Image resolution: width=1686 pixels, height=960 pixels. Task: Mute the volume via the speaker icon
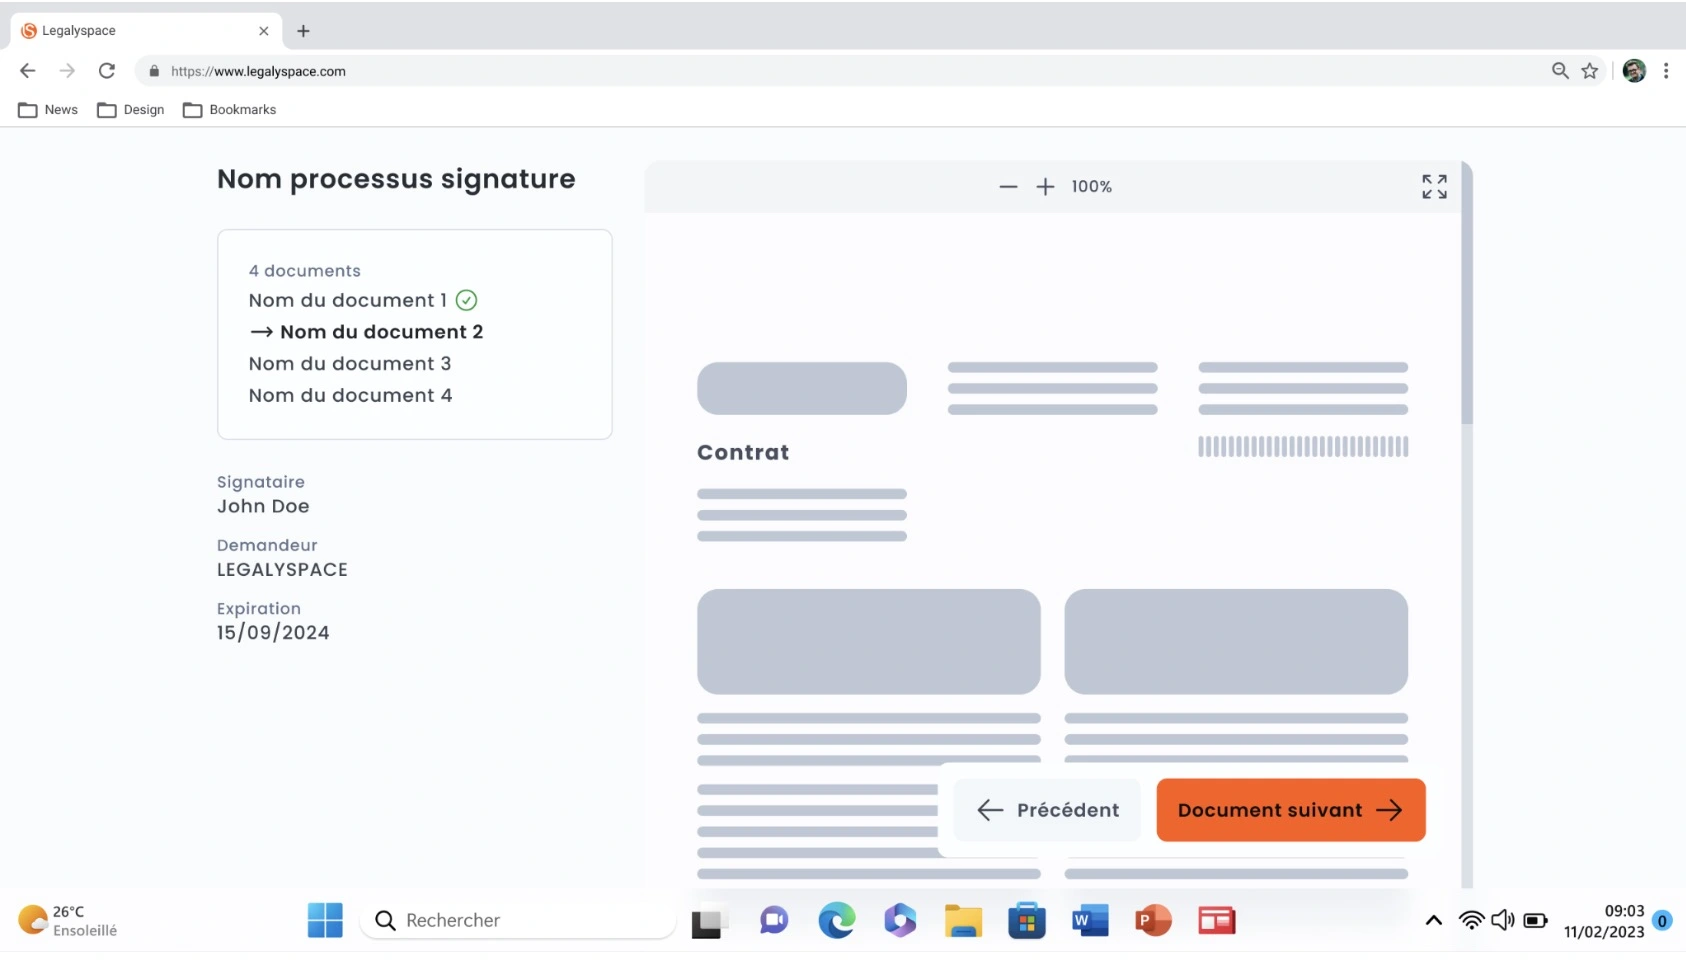[1503, 920]
